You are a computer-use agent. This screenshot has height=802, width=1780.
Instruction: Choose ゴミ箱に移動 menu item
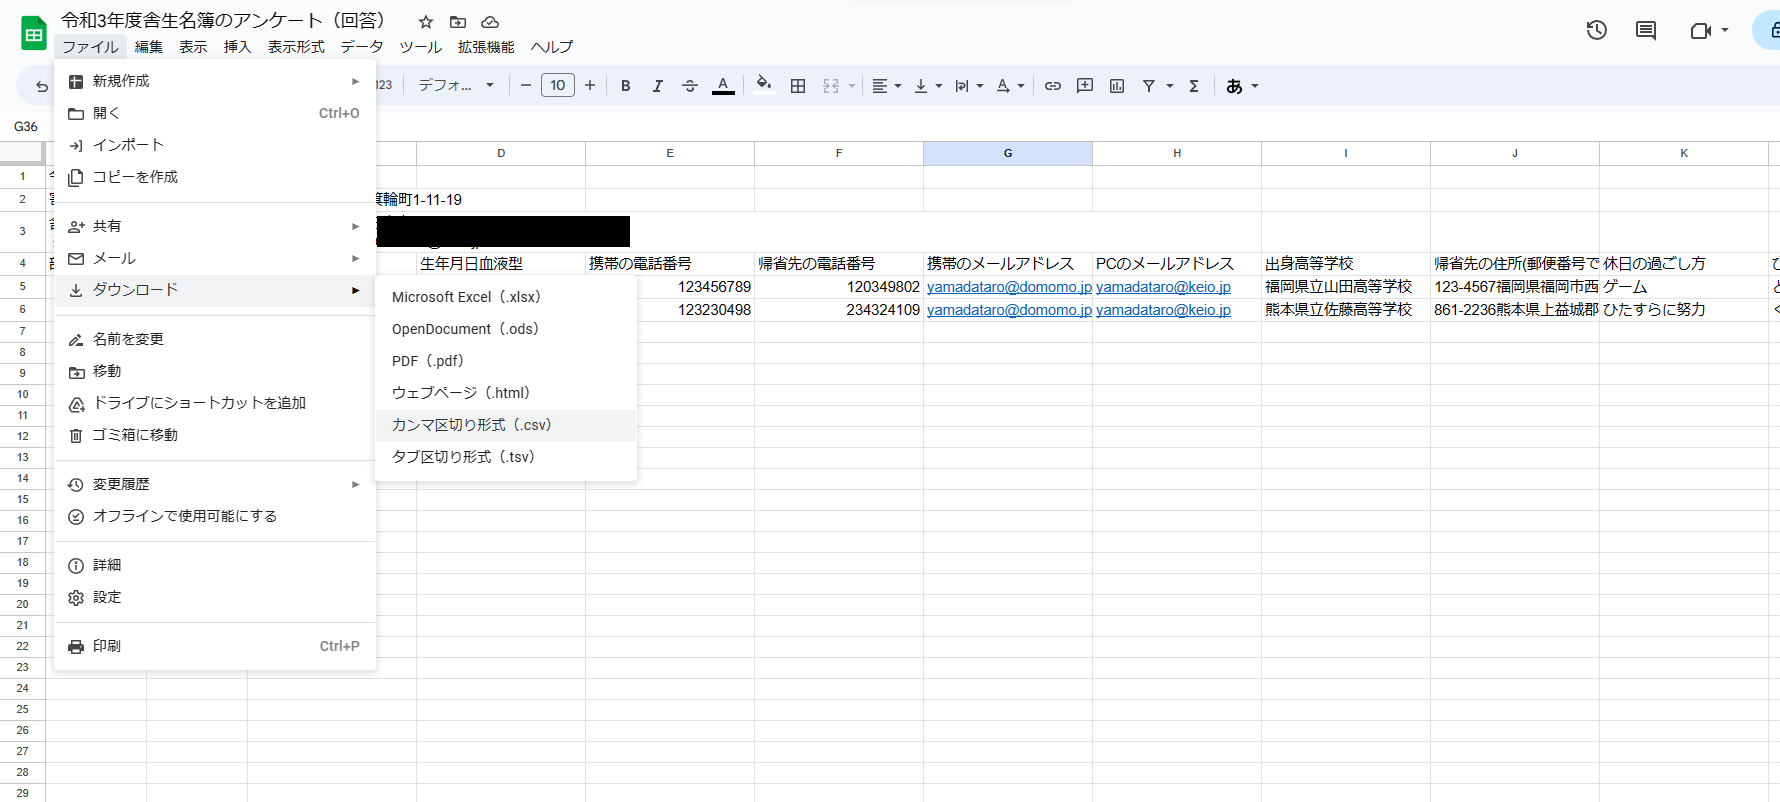(215, 435)
